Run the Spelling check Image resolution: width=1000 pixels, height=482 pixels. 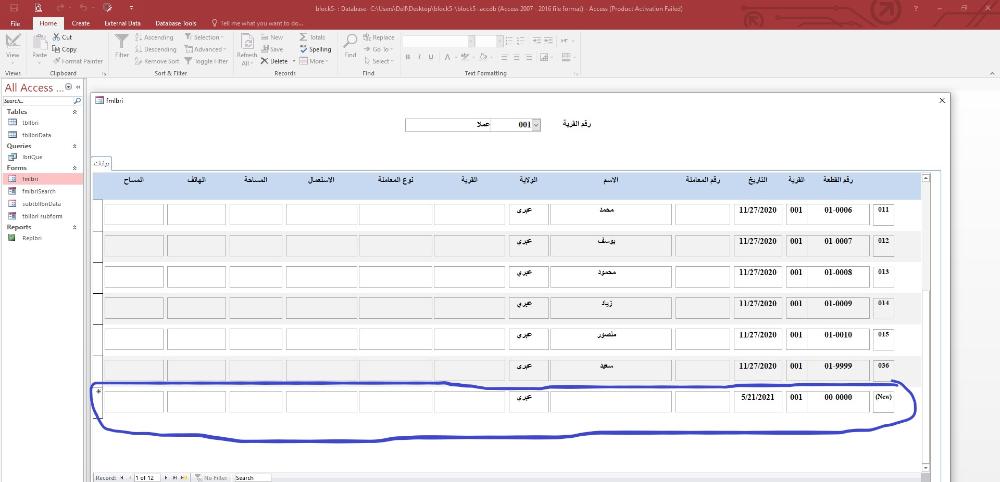click(x=315, y=49)
